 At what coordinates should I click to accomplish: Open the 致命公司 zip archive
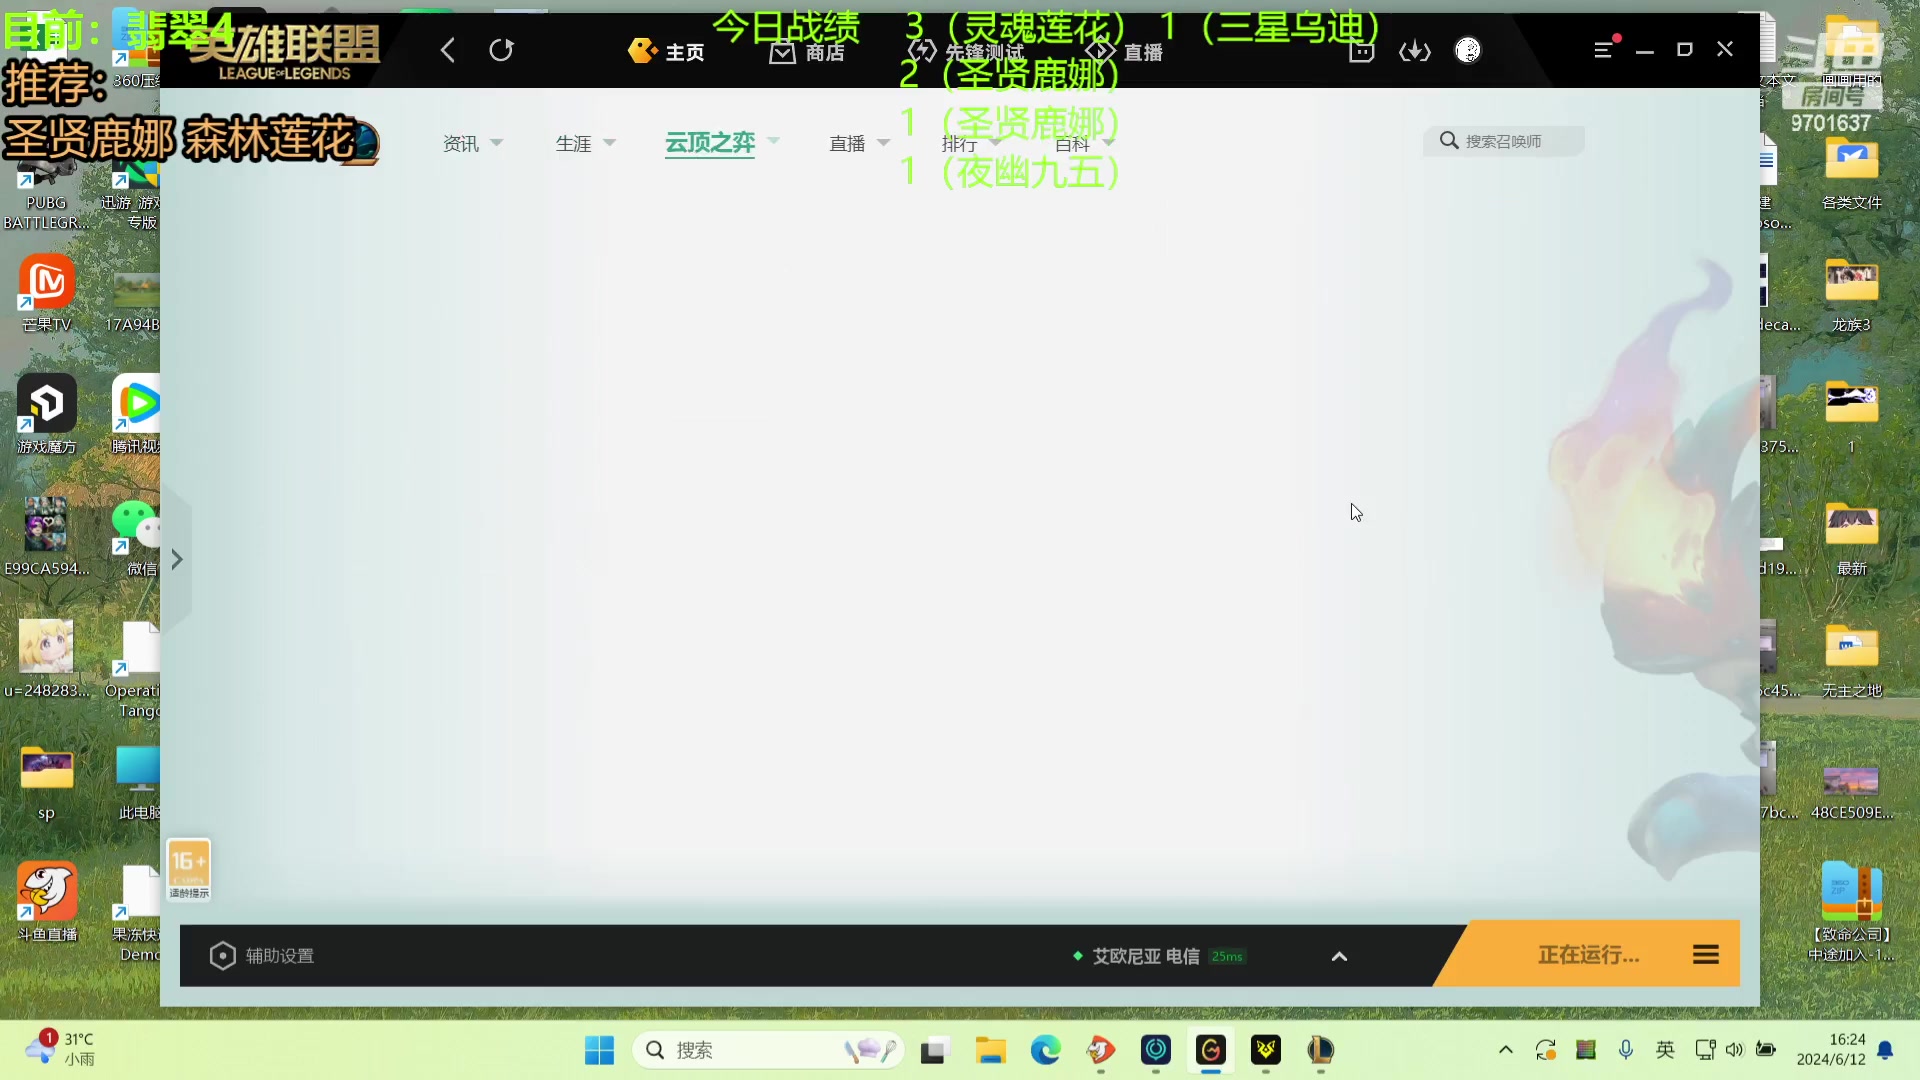[1851, 910]
